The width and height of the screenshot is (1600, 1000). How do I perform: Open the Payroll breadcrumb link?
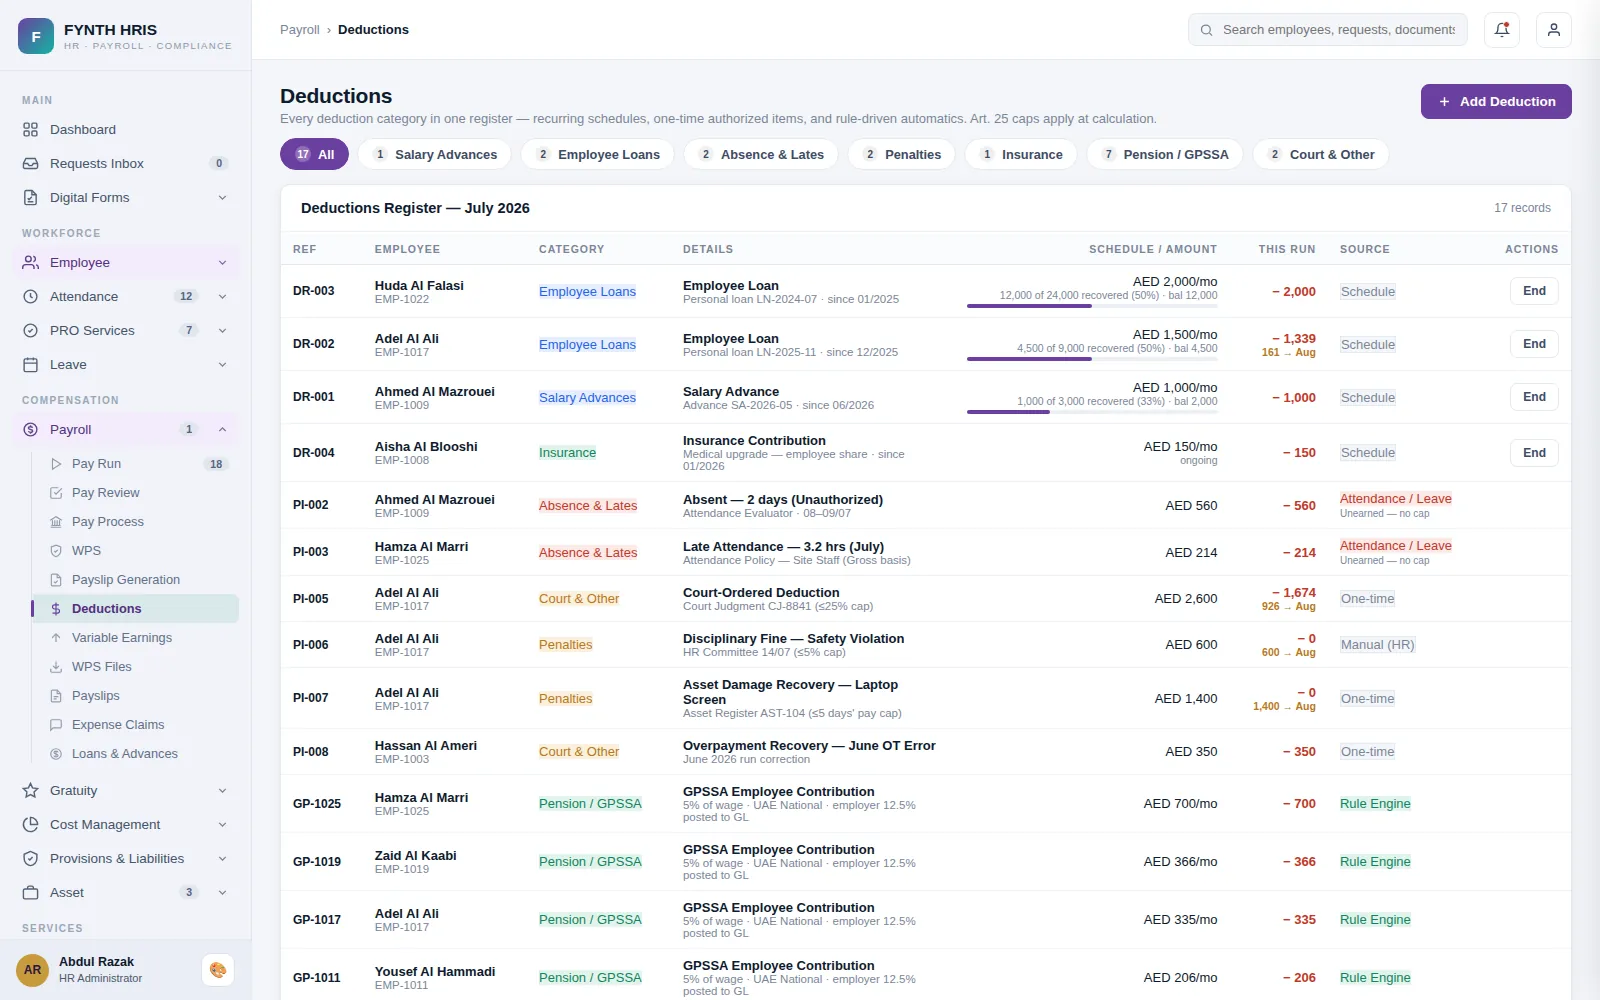(300, 30)
